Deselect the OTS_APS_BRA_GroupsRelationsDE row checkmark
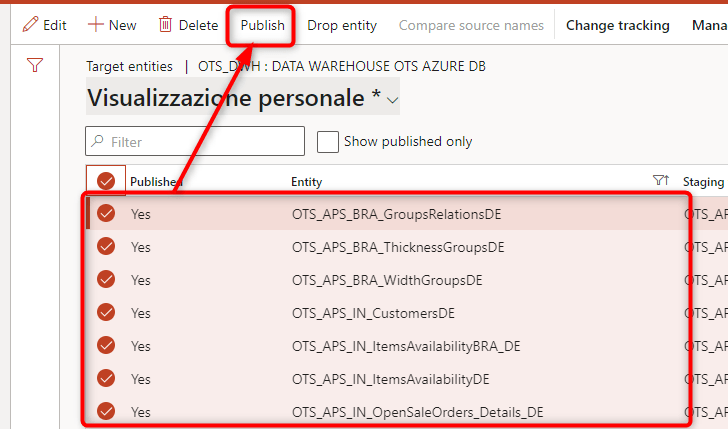Screen dimensions: 728x429 tap(106, 213)
